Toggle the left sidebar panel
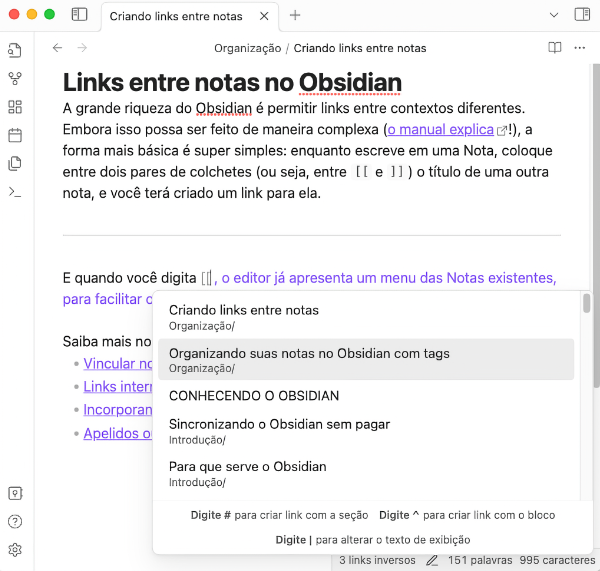Viewport: 600px width, 571px height. 79,15
